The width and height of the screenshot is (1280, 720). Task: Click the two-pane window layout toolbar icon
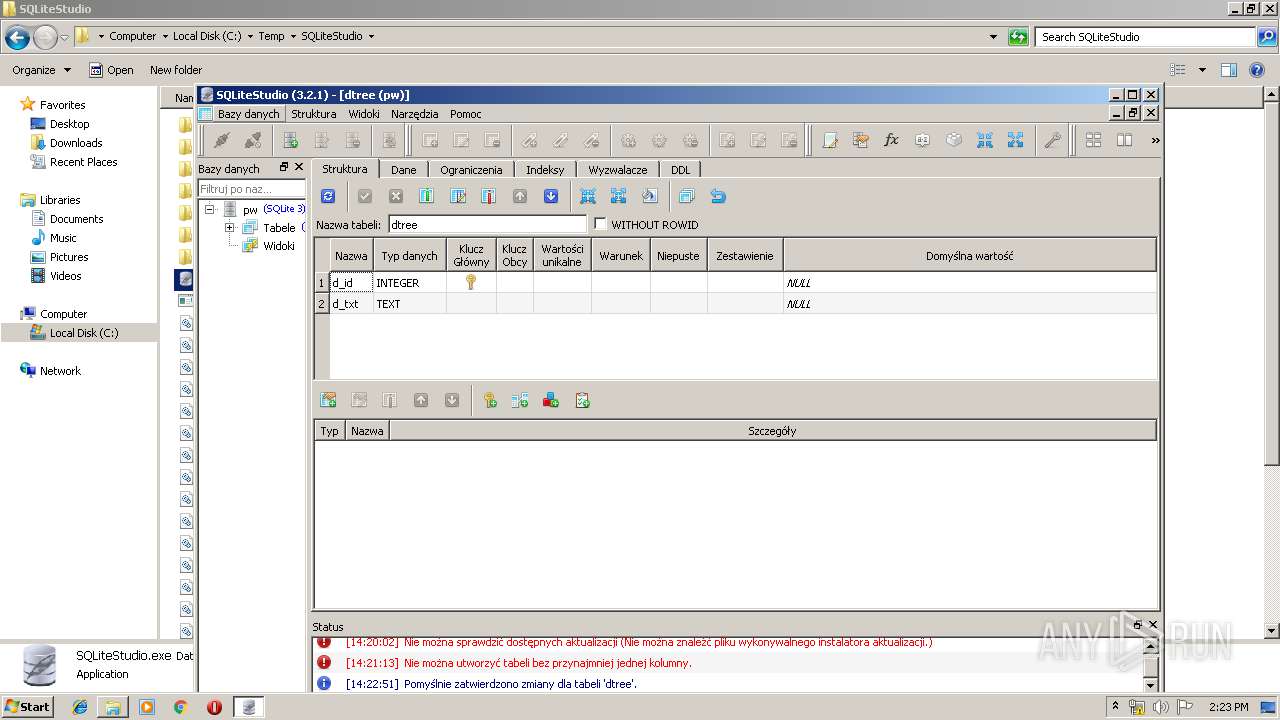[1124, 140]
